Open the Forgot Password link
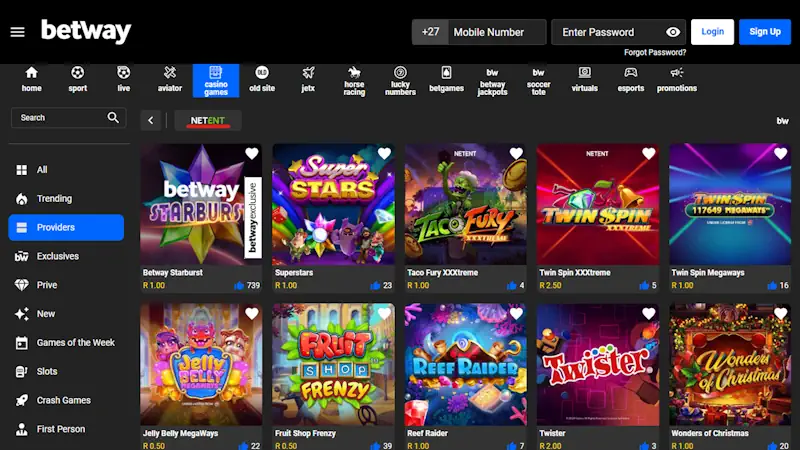The height and width of the screenshot is (450, 800). [x=655, y=53]
